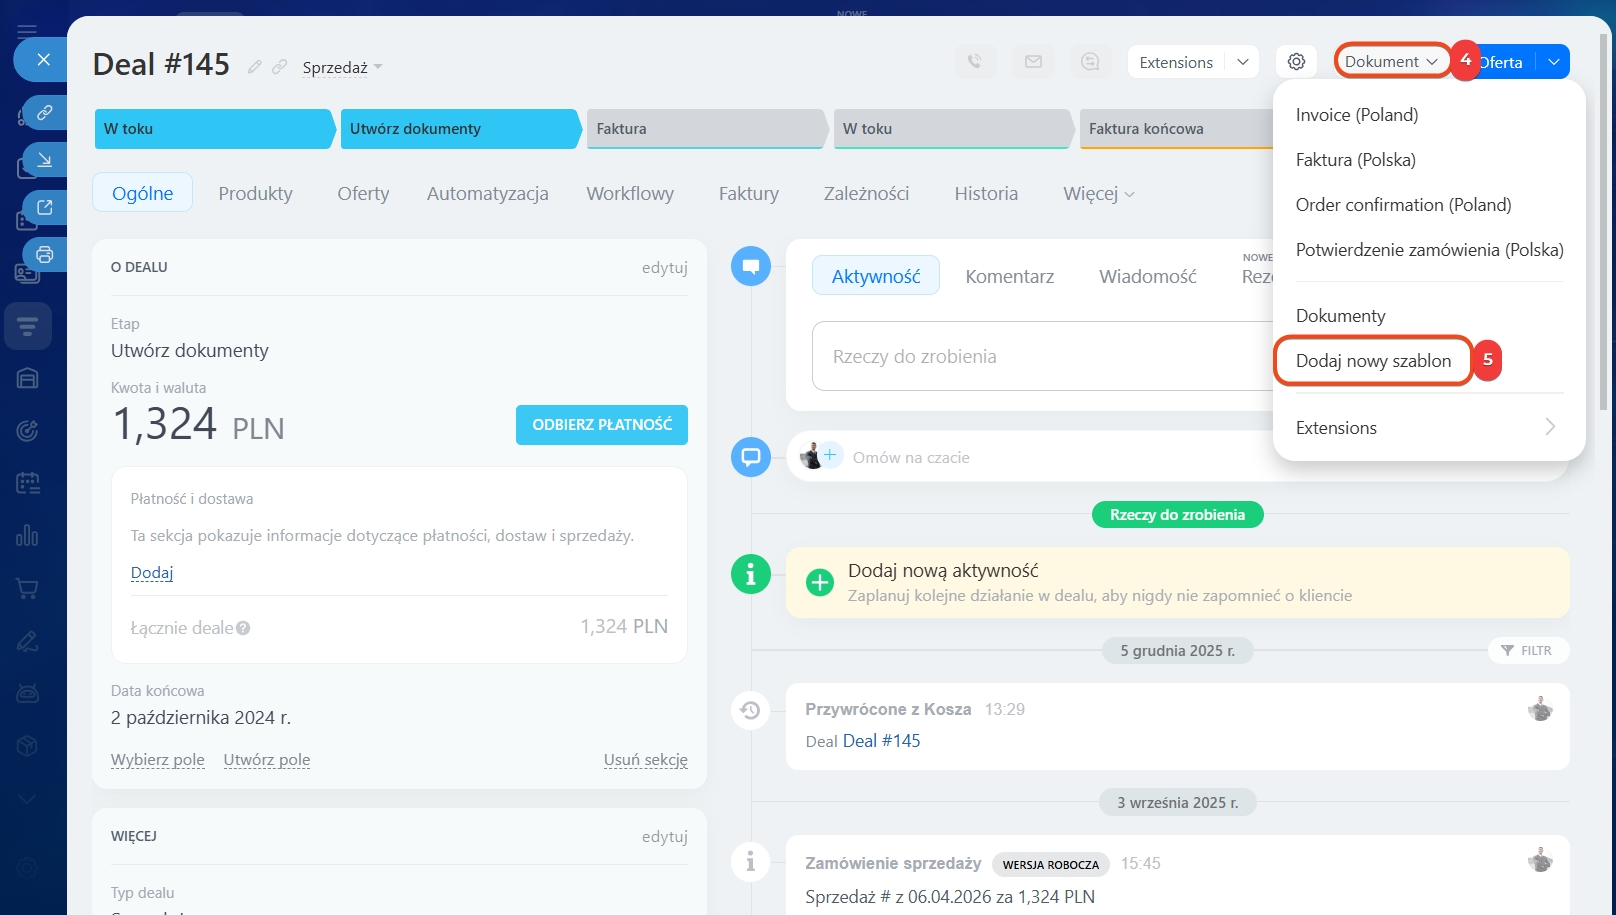Image resolution: width=1616 pixels, height=915 pixels.
Task: Select the Faktura końcowa stage in pipeline
Action: pyautogui.click(x=1170, y=129)
